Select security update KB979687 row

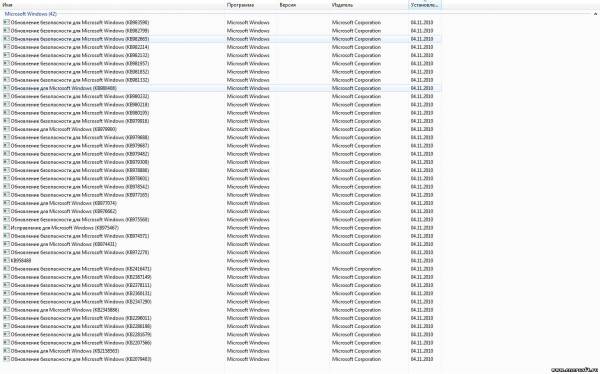click(x=222, y=146)
